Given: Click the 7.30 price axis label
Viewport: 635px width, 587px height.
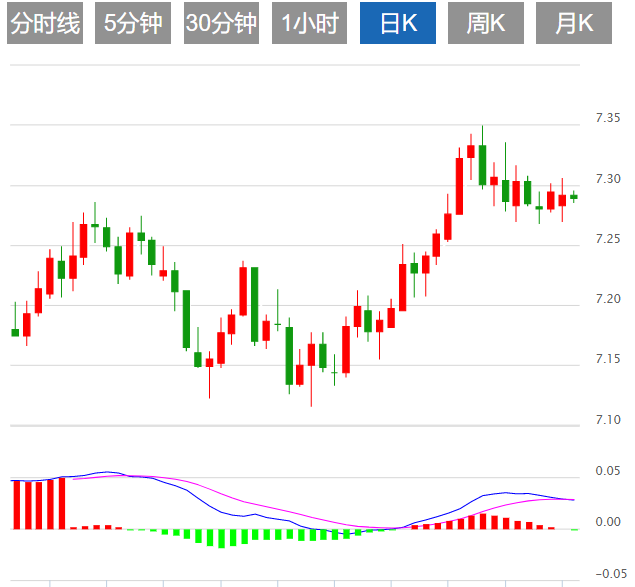Looking at the screenshot, I should point(607,179).
